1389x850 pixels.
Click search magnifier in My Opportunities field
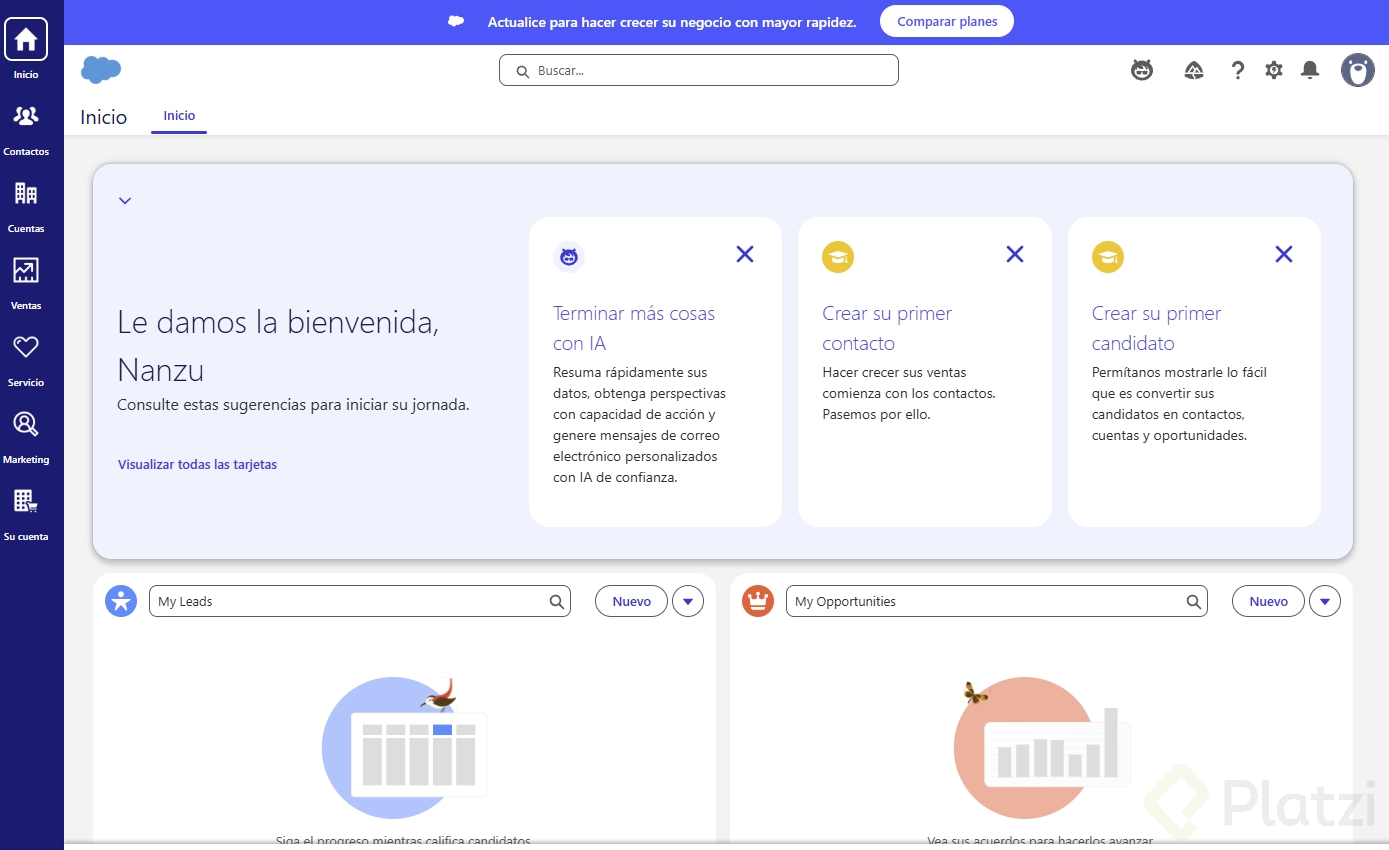(x=1194, y=602)
